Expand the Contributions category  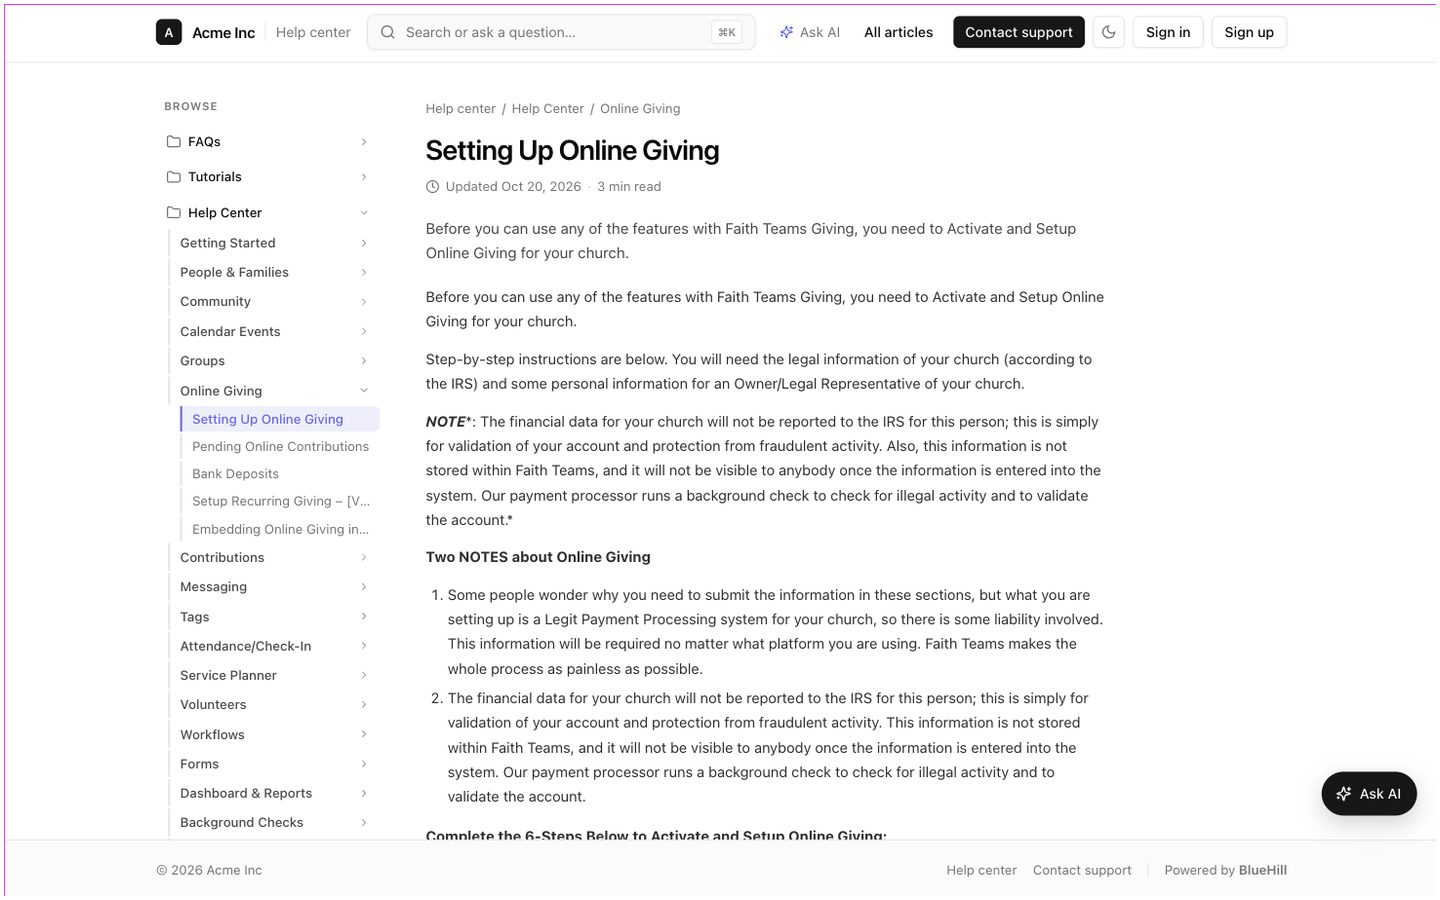click(x=275, y=558)
